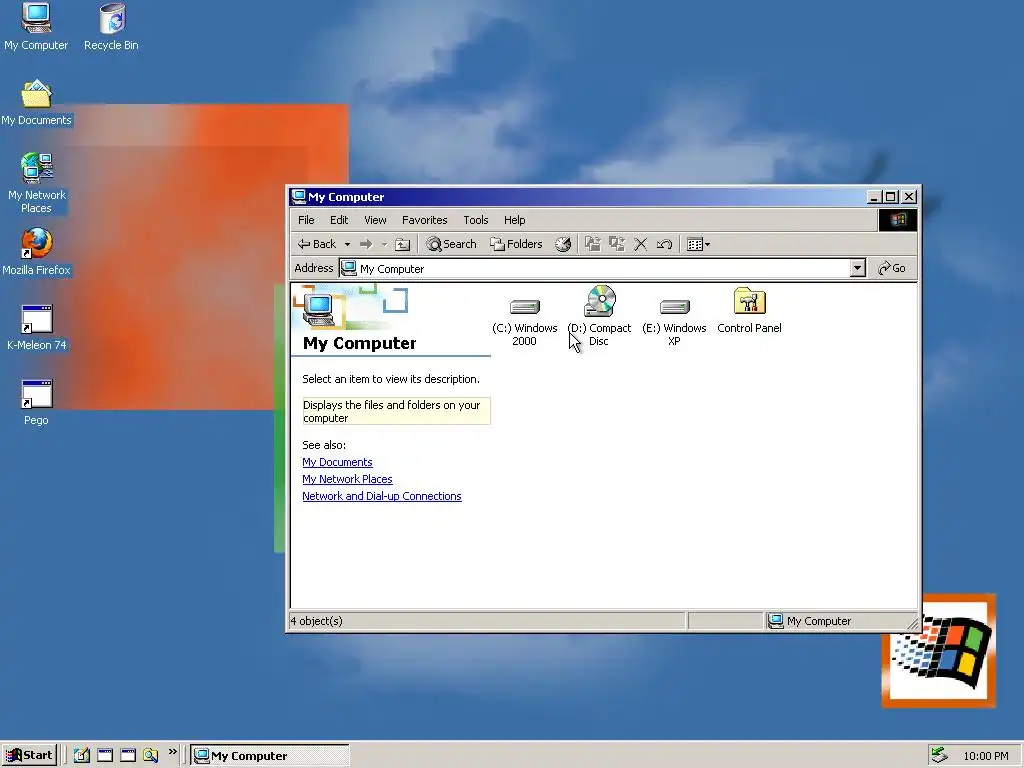This screenshot has width=1024, height=768.
Task: Click inside the Address field
Action: (594, 268)
